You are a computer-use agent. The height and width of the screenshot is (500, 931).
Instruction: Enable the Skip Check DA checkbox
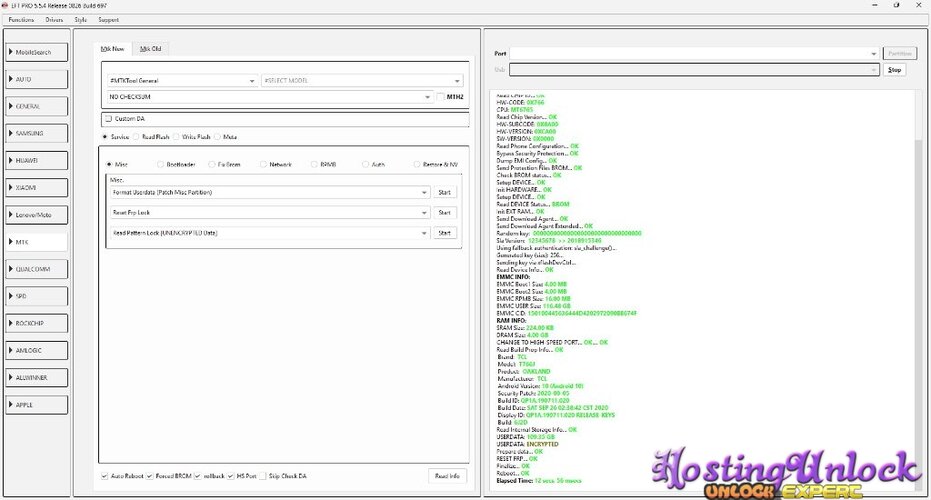[263, 476]
